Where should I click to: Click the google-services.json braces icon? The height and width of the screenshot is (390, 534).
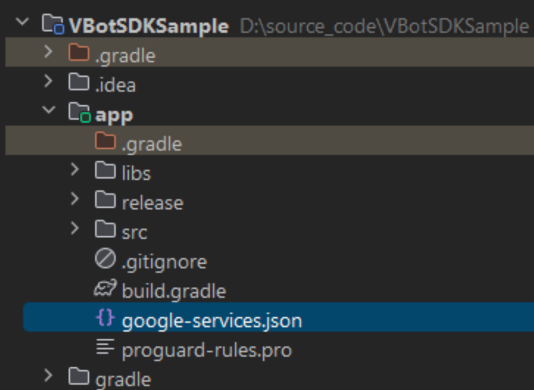pyautogui.click(x=105, y=317)
